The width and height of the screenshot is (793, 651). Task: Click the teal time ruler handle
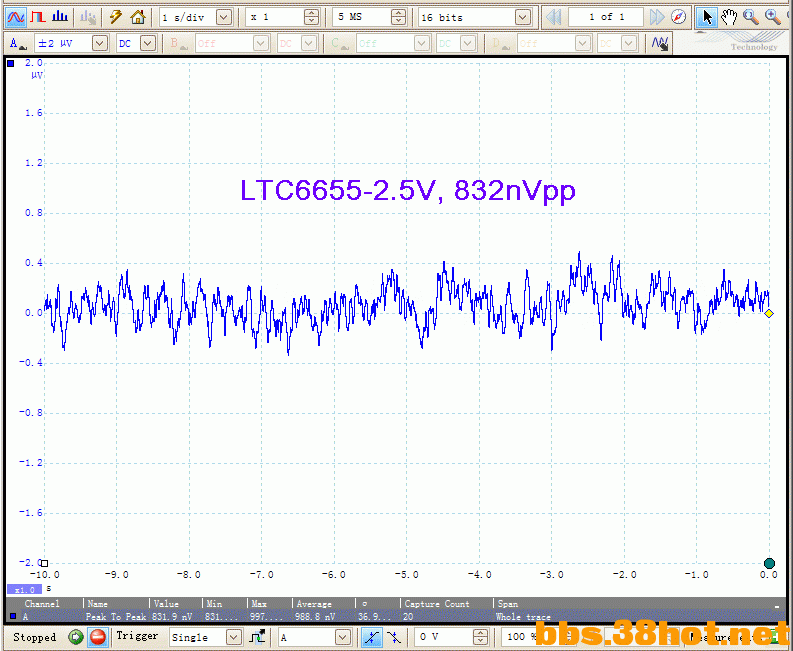[x=769, y=563]
